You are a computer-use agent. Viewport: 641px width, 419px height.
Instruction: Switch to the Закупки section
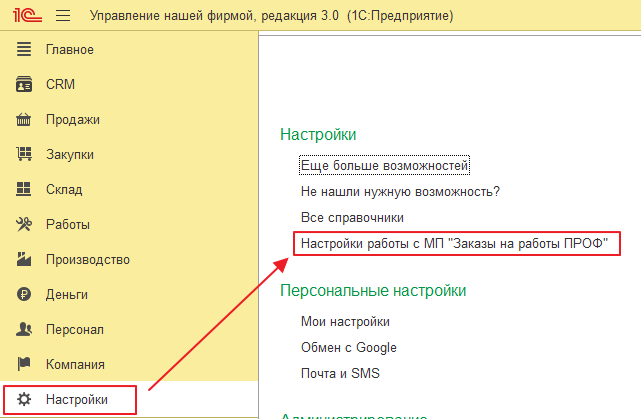click(70, 155)
